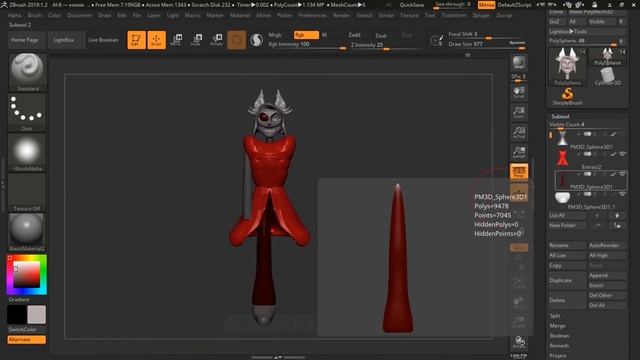Open the Preferences menu
This screenshot has height=360, width=640.
(x=312, y=15)
